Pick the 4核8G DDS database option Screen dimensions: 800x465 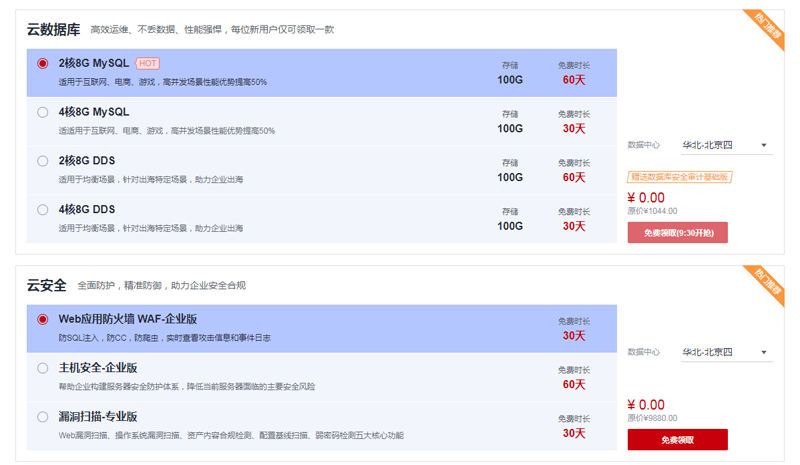[x=42, y=210]
